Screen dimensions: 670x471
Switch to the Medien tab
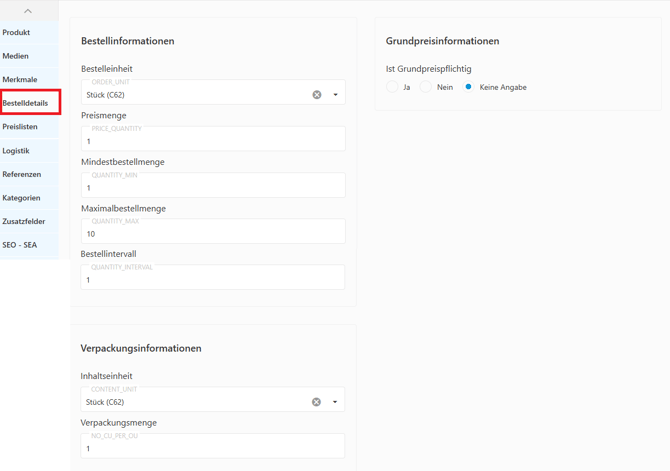coord(16,56)
